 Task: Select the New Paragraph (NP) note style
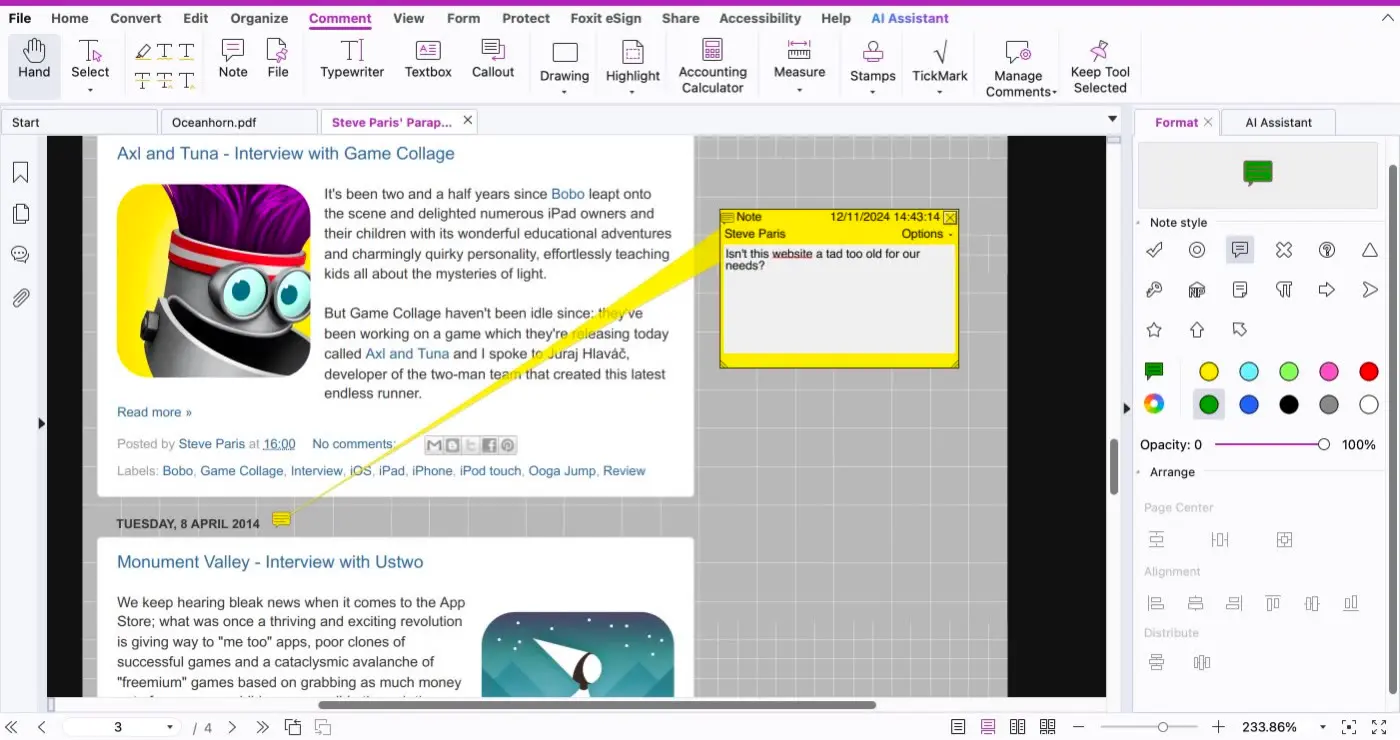[x=1197, y=290]
